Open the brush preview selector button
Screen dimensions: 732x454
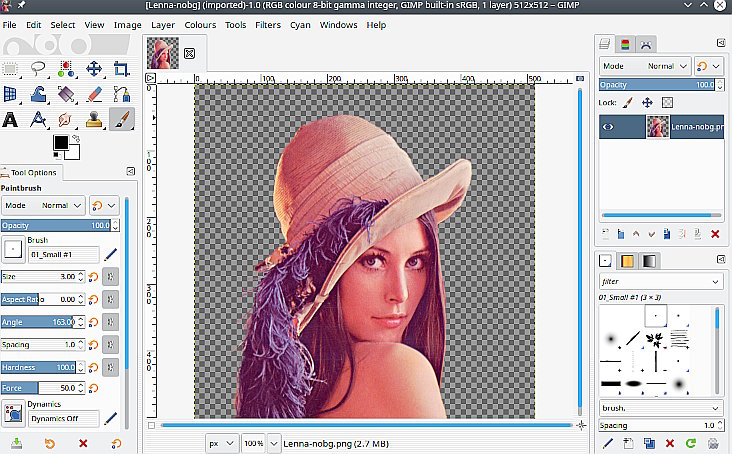click(x=13, y=250)
